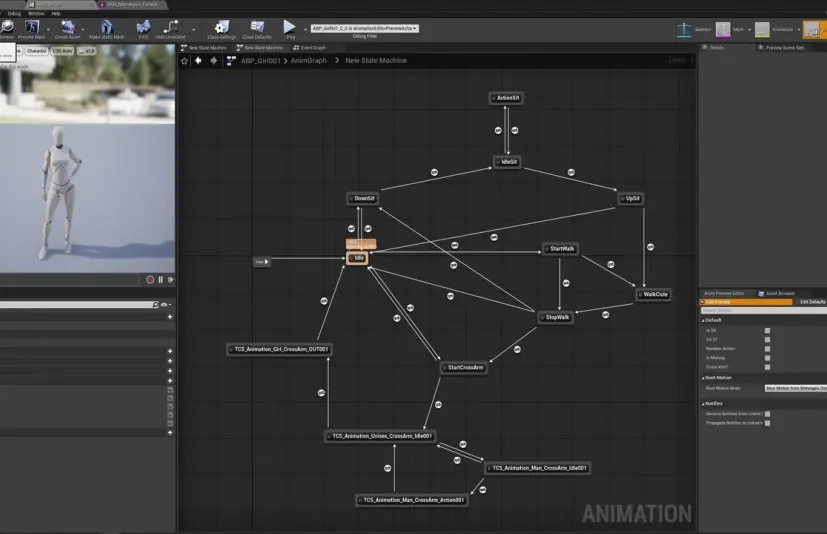Toggle the Cross Arm? checkbox
Screen dimensions: 827x534
(767, 367)
